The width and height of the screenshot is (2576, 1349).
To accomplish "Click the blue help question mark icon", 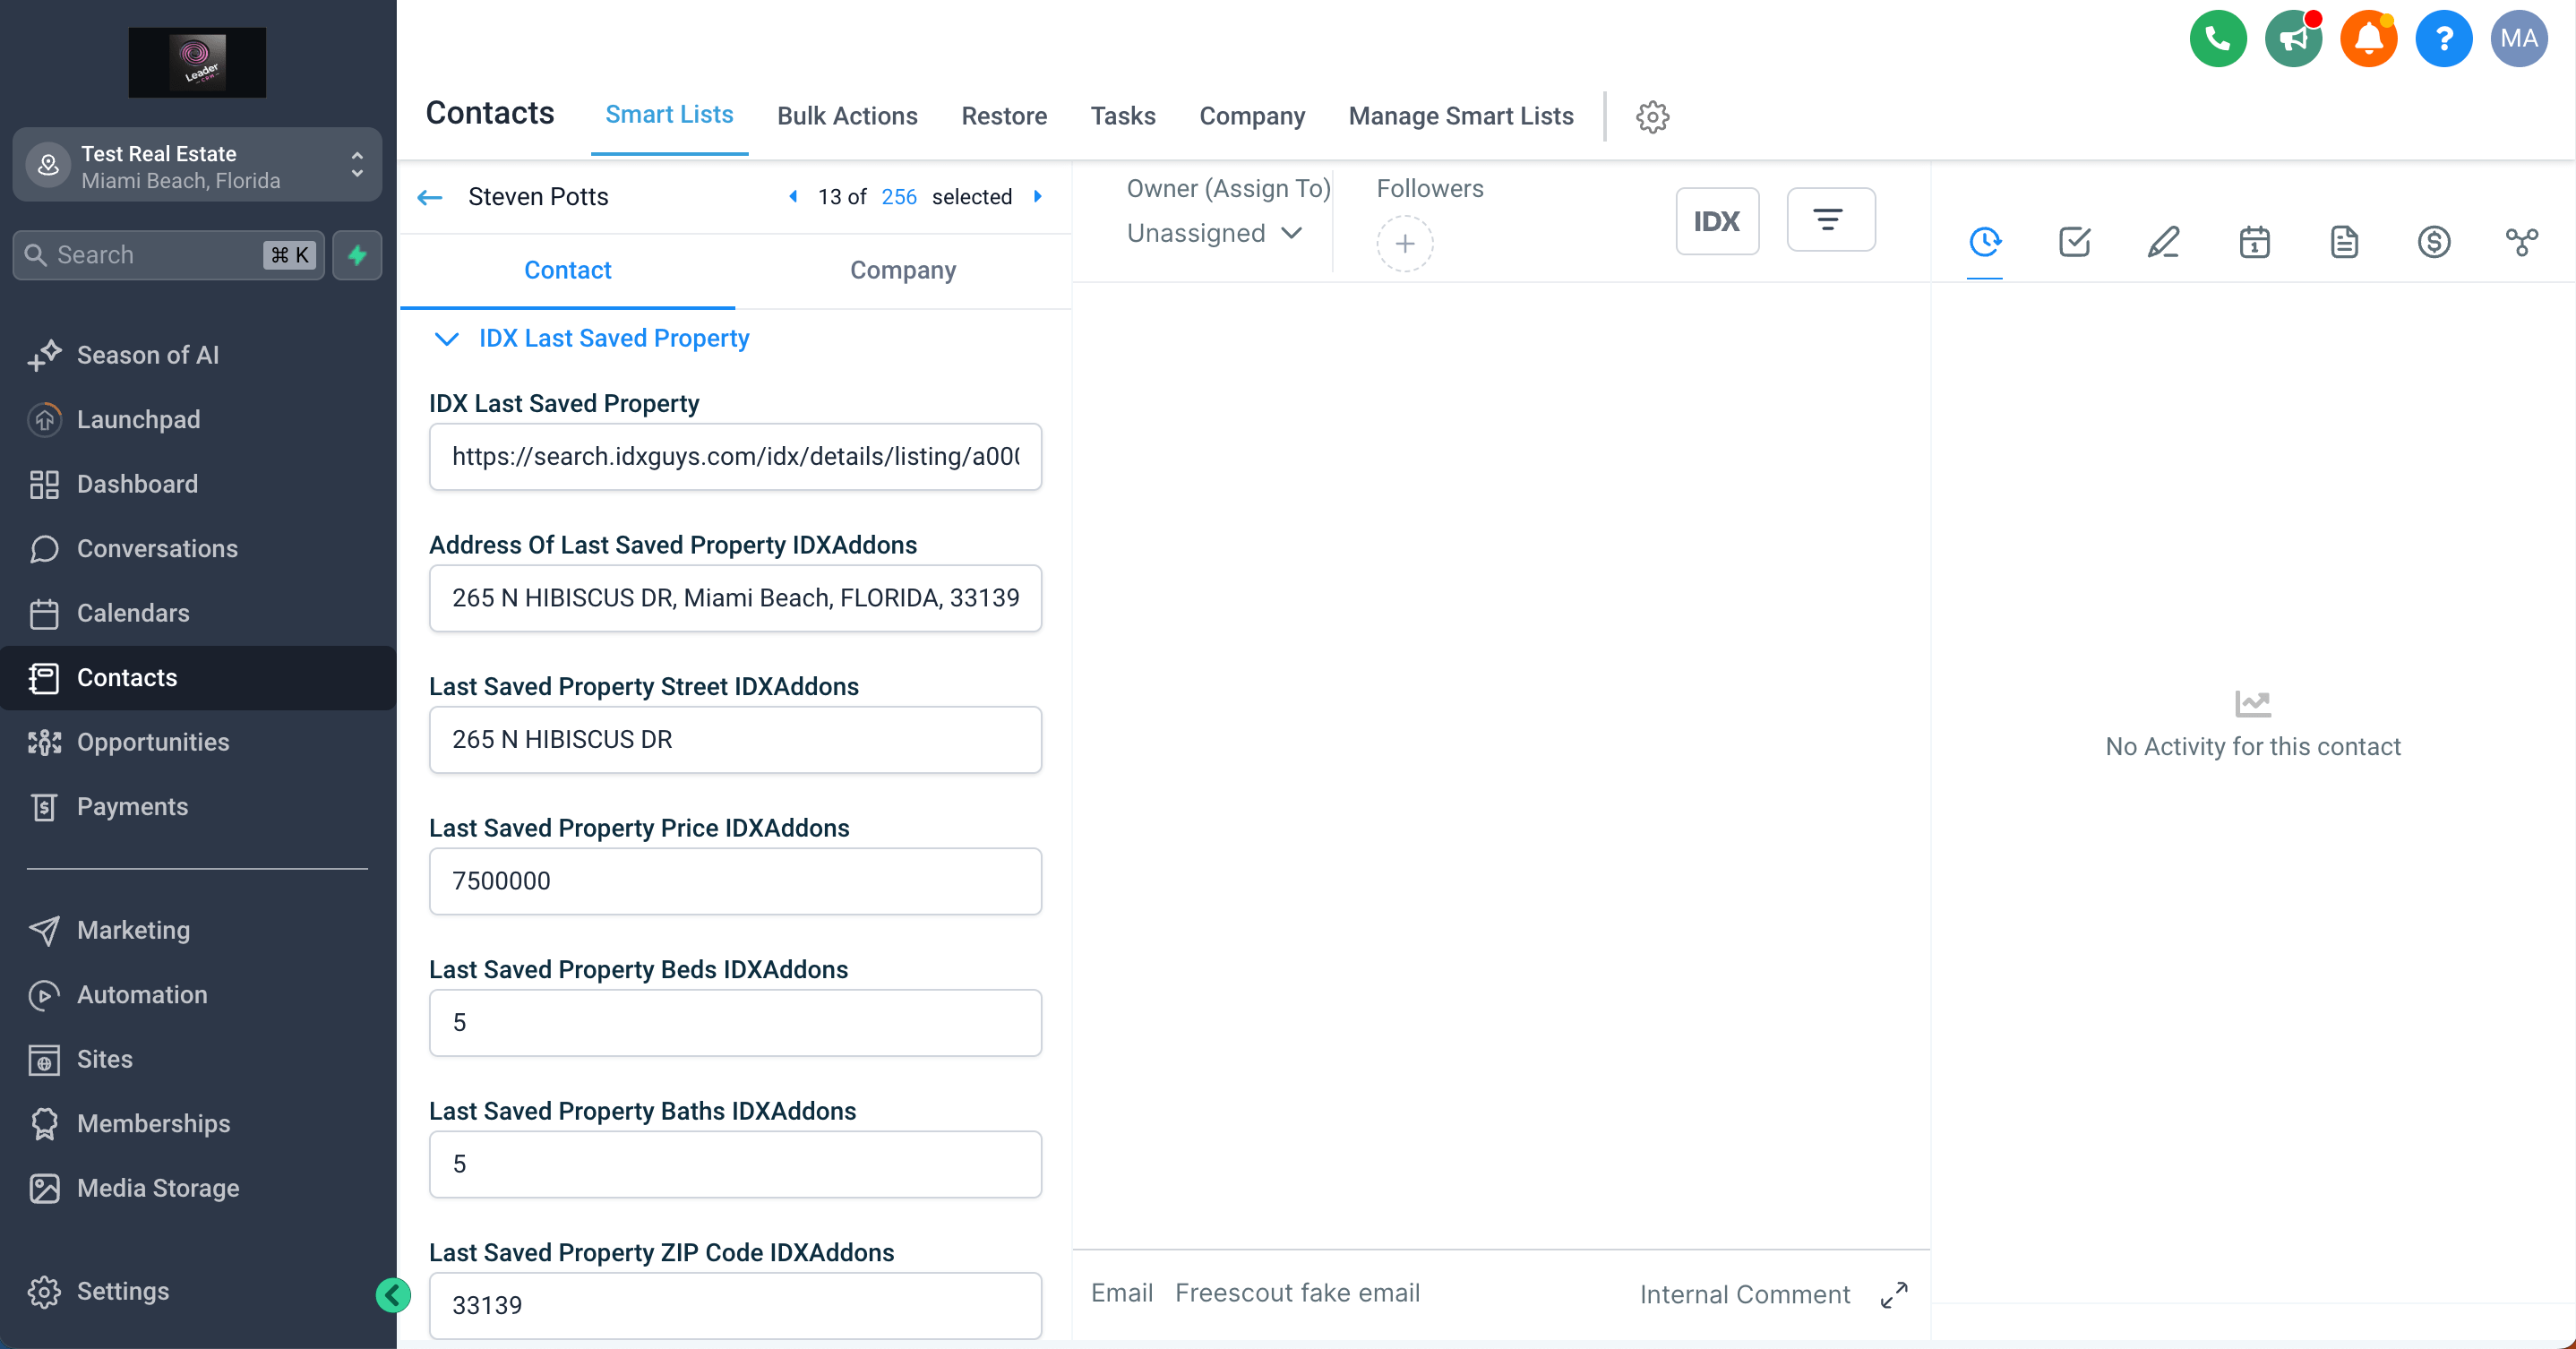I will coord(2443,39).
